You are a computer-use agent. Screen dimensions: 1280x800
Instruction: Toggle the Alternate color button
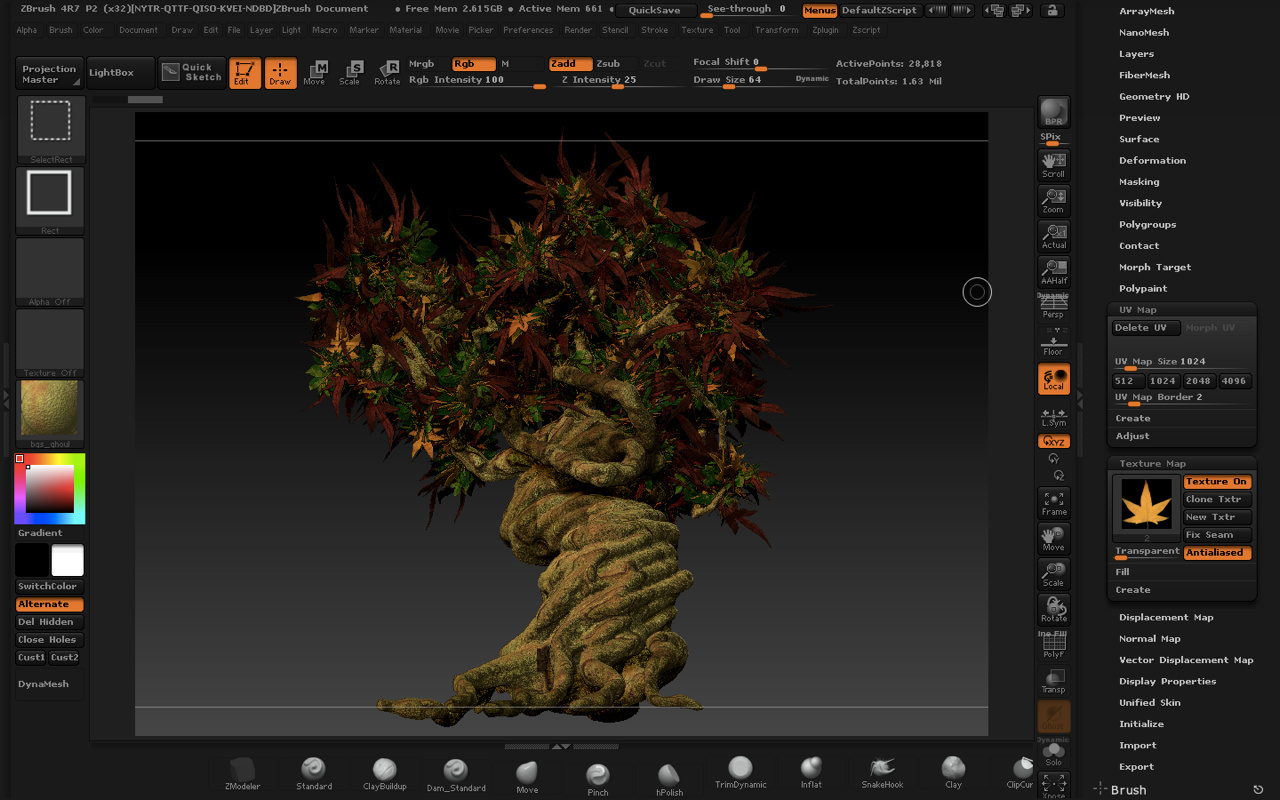[49, 604]
